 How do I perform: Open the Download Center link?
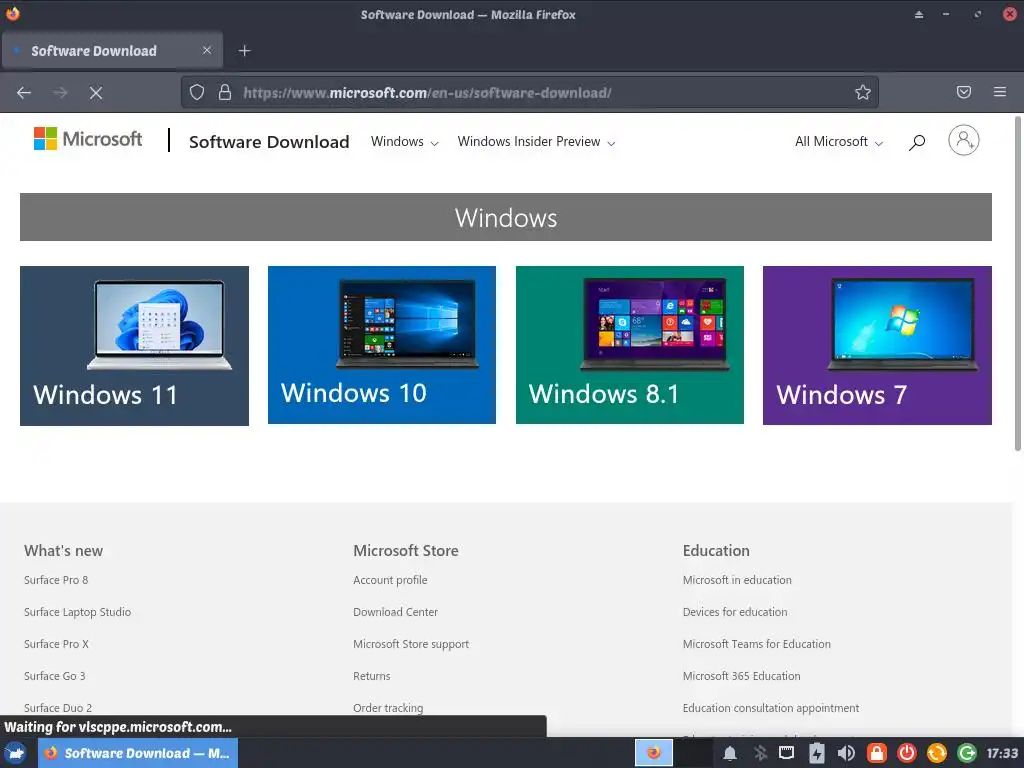coord(396,612)
